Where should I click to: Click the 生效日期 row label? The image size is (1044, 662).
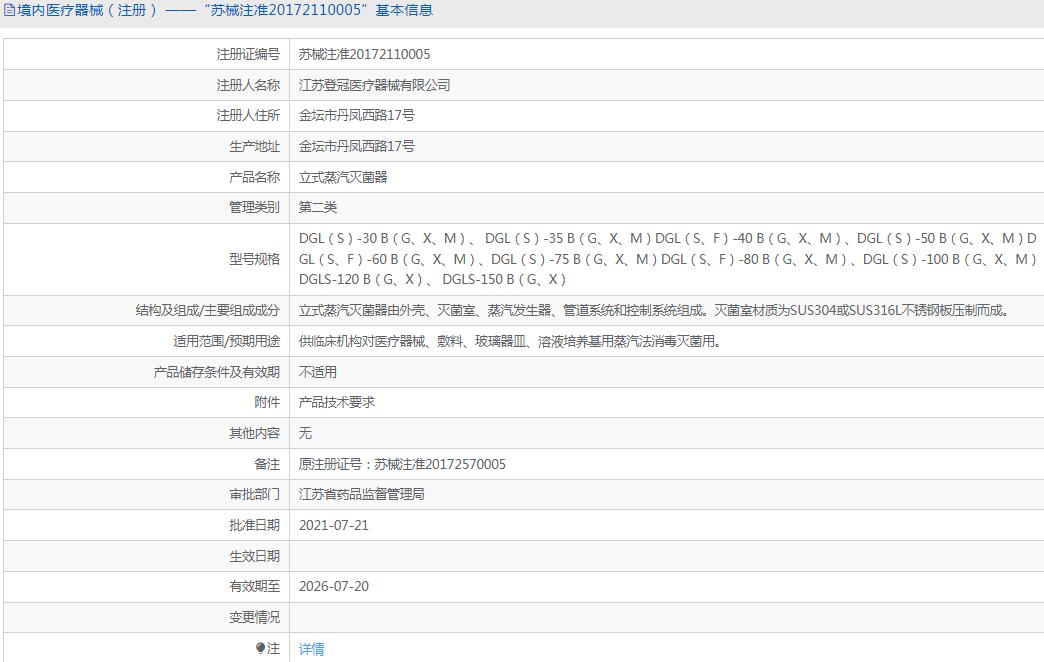254,556
